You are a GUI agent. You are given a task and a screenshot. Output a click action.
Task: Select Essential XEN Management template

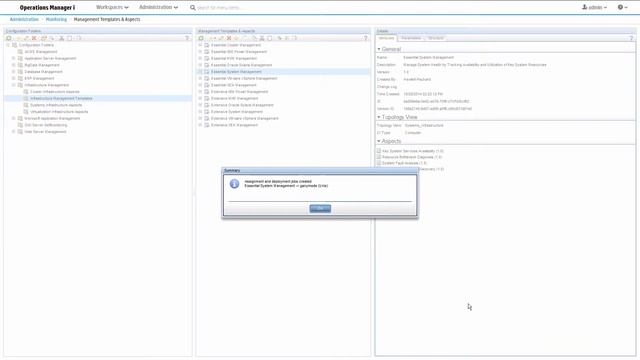point(233,85)
